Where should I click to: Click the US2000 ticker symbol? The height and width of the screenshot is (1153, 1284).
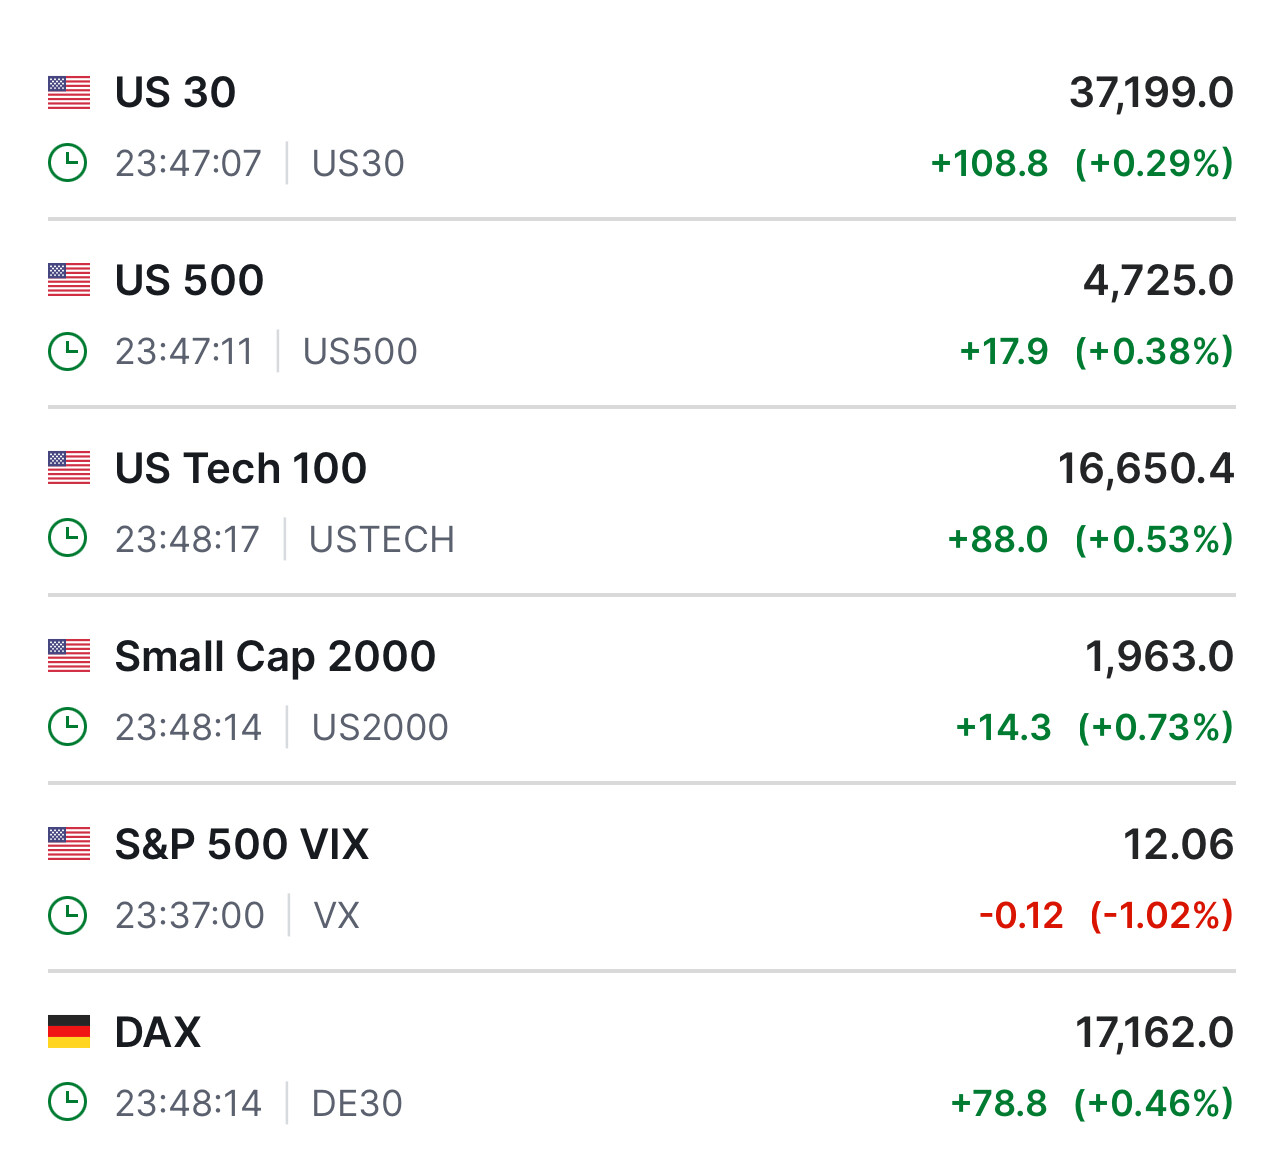380,728
